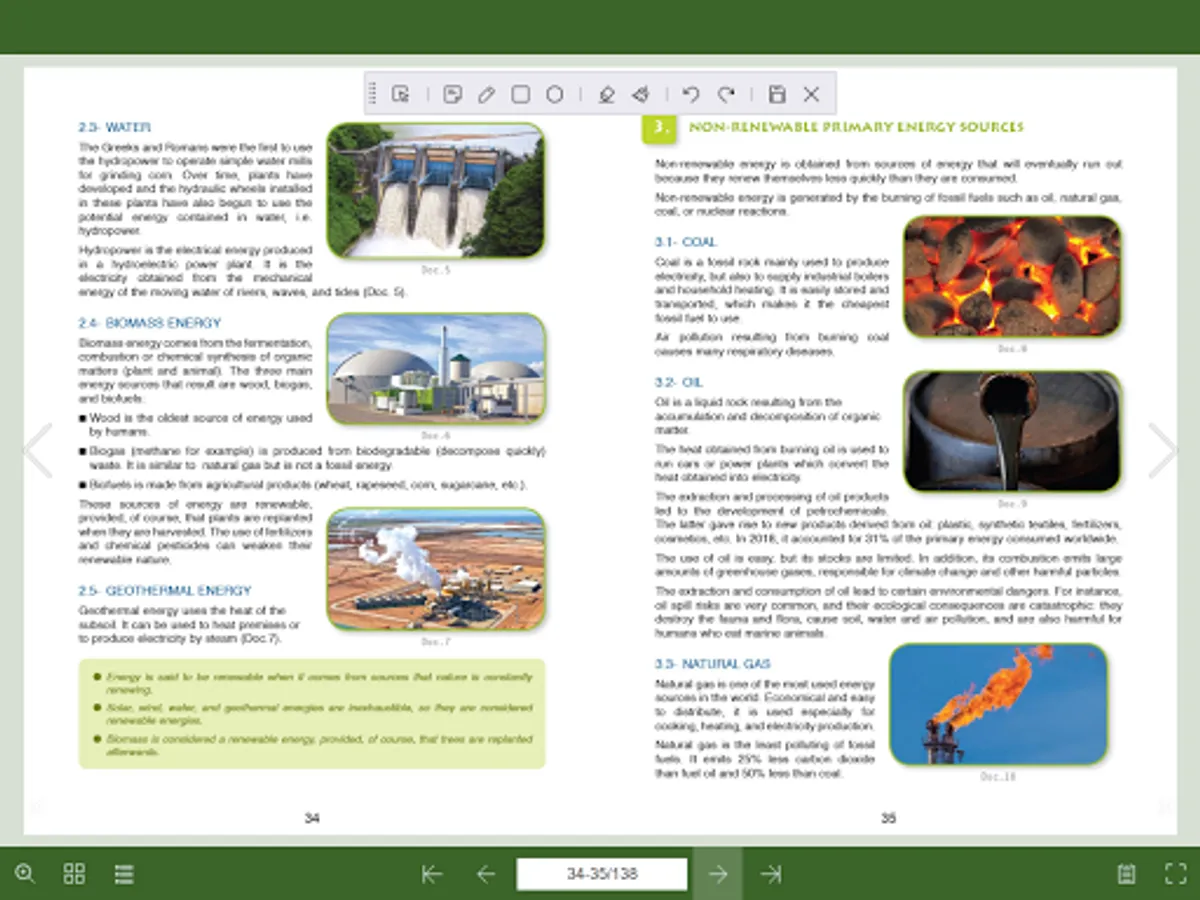1200x900 pixels.
Task: Undo the last annotation
Action: click(690, 94)
